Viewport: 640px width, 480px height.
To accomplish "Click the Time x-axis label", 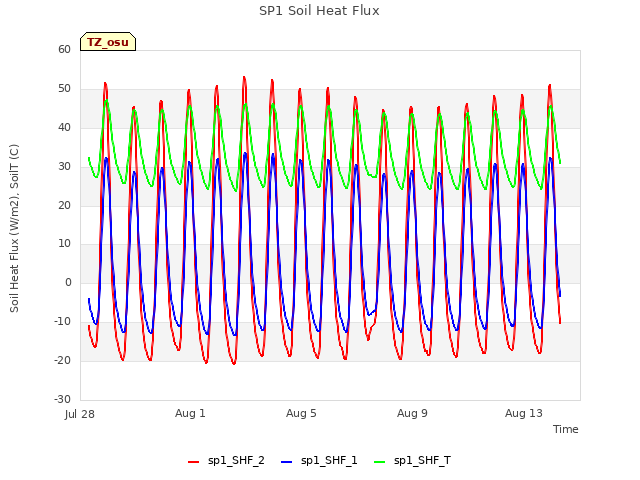I will point(566,429).
